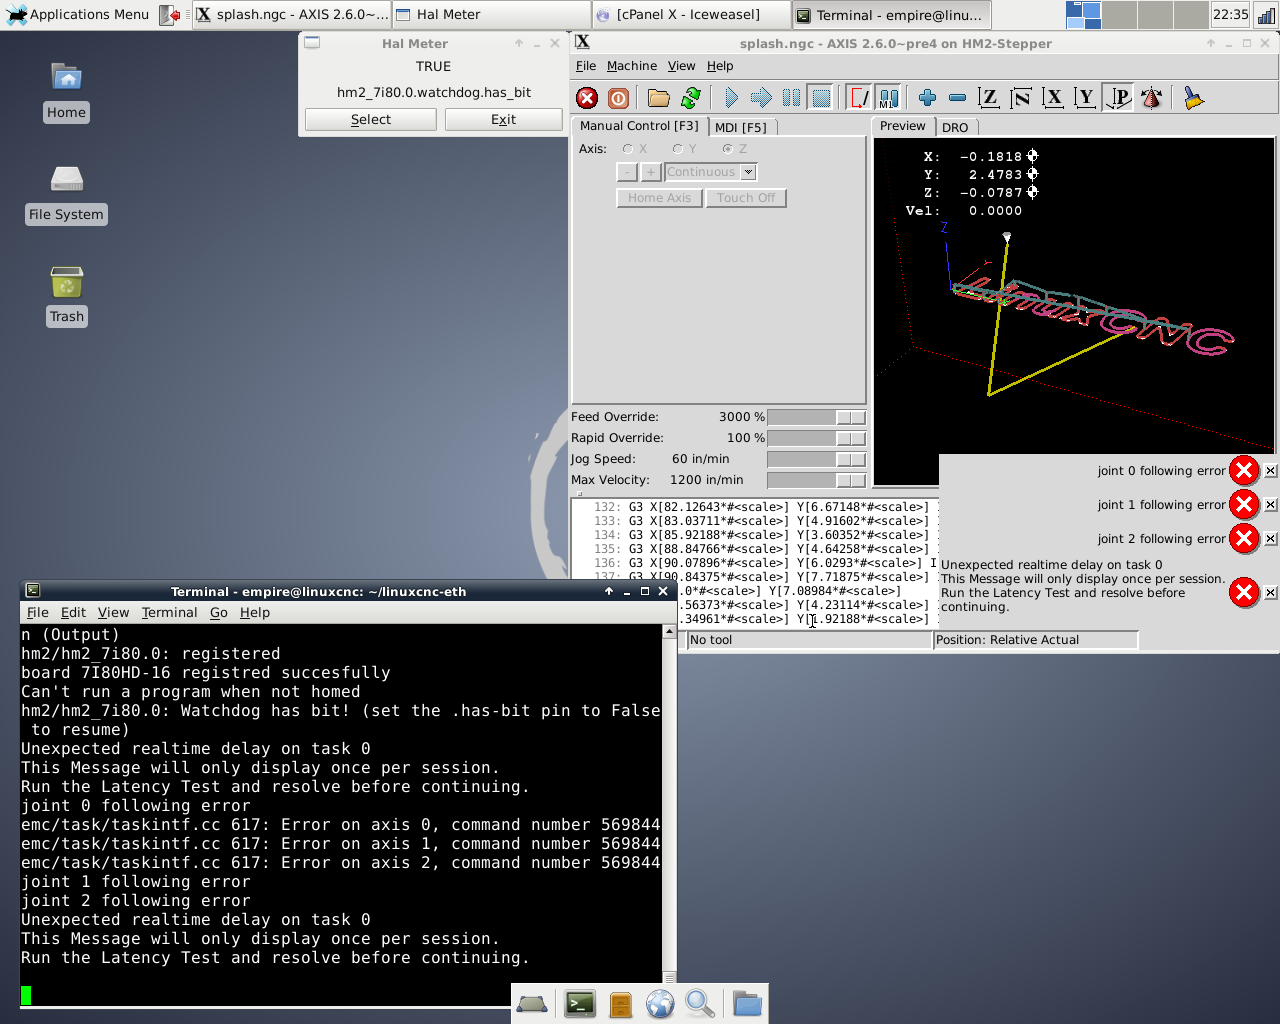Launch terminal emulator from bottom dock
The width and height of the screenshot is (1280, 1024).
[x=580, y=1003]
